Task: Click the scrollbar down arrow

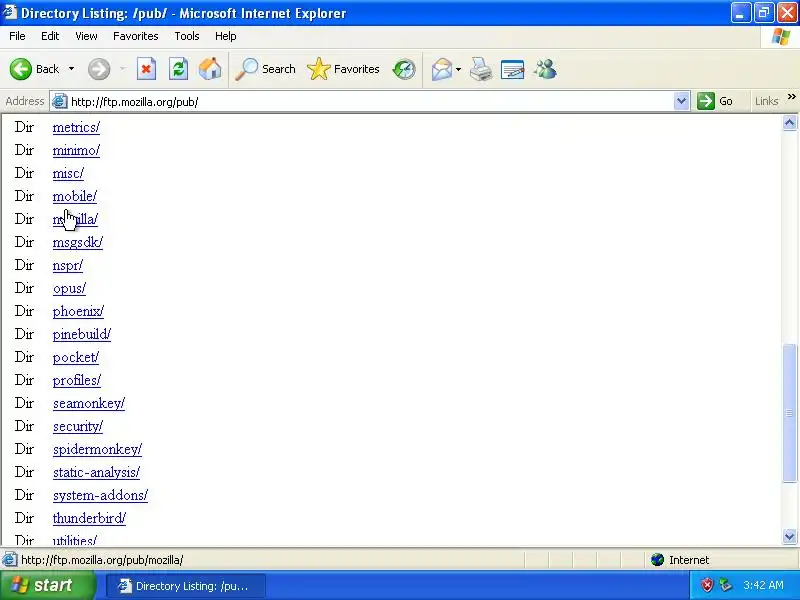Action: [x=789, y=536]
